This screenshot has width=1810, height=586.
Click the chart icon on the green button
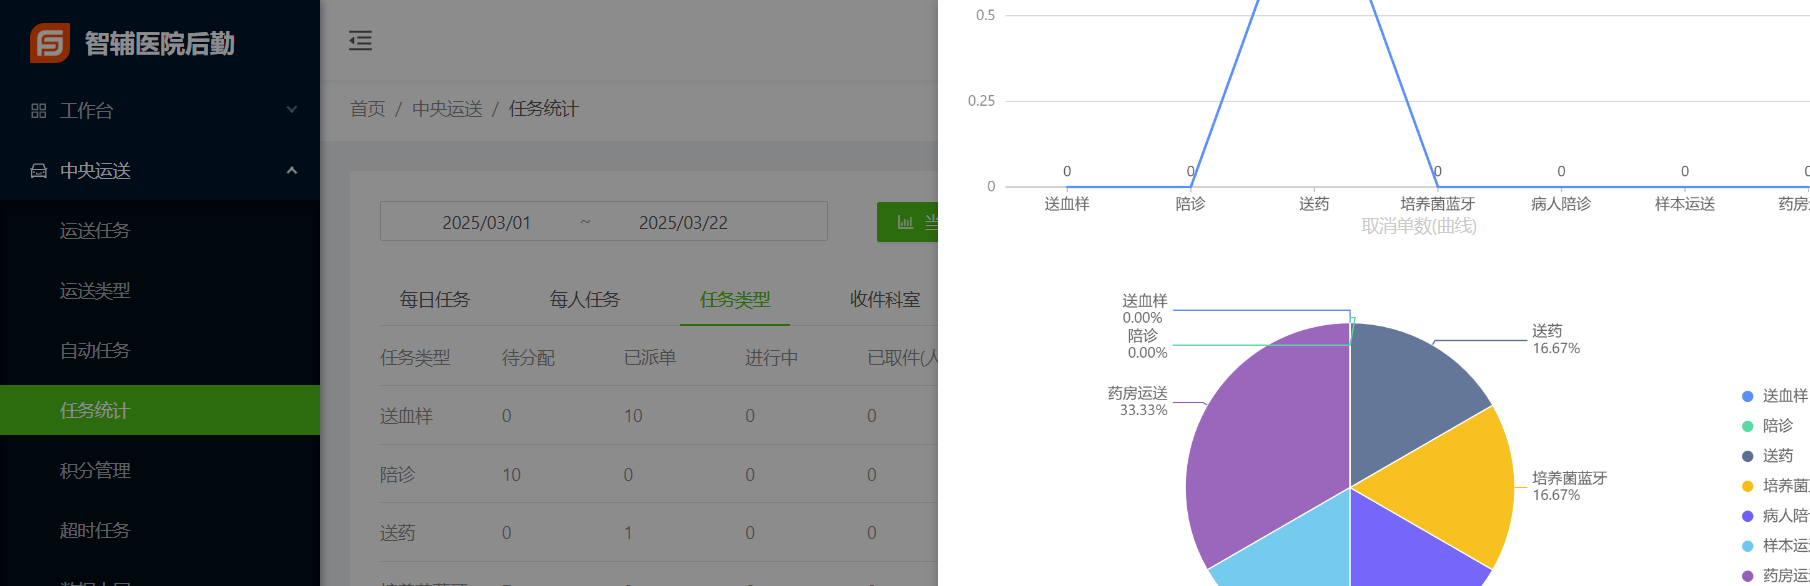(x=905, y=222)
